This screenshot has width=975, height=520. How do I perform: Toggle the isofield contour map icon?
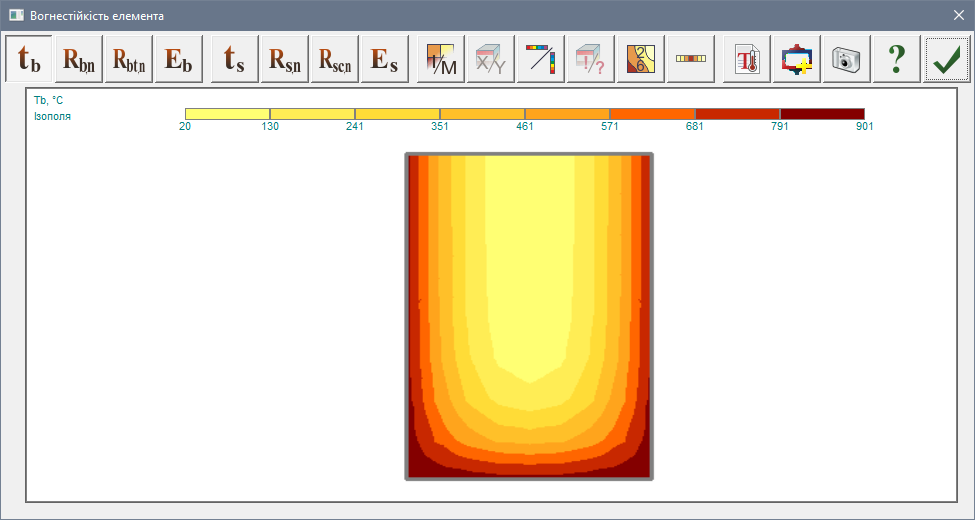(641, 59)
